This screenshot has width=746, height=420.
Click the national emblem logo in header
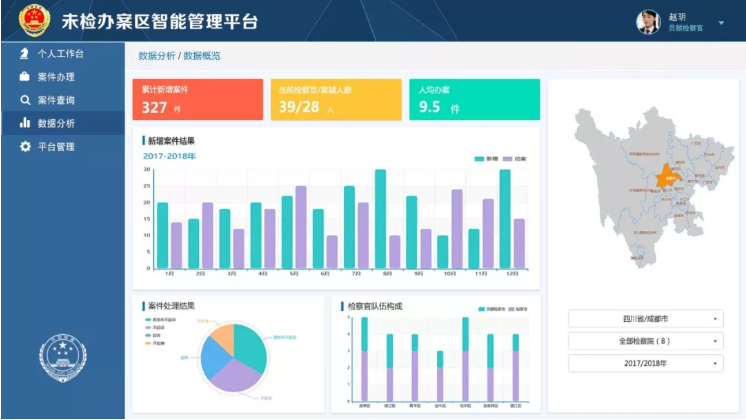pos(34,21)
